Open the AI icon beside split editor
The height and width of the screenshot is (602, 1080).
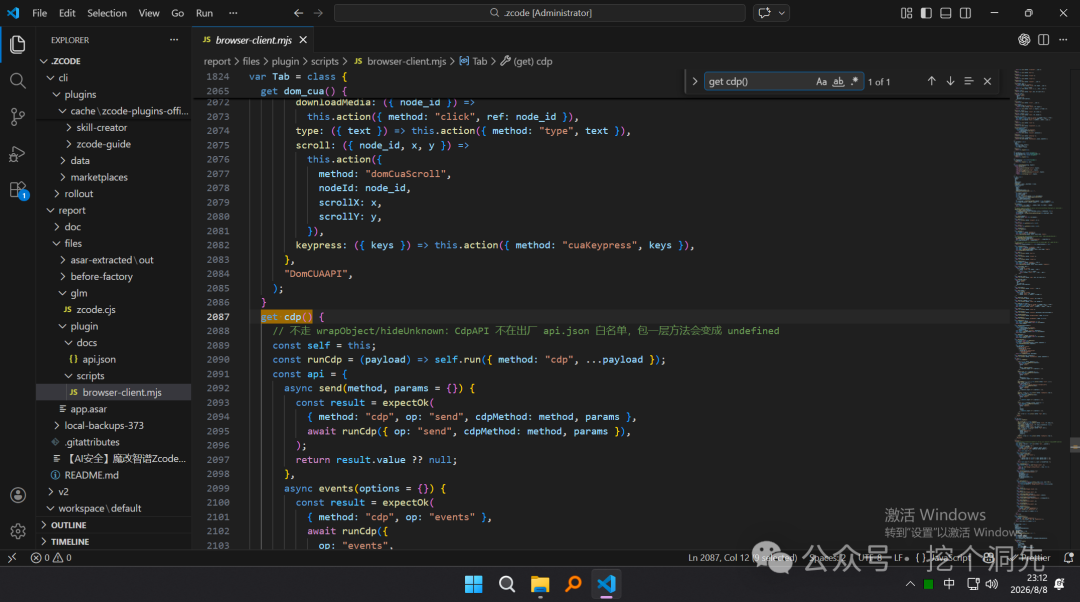(1024, 40)
